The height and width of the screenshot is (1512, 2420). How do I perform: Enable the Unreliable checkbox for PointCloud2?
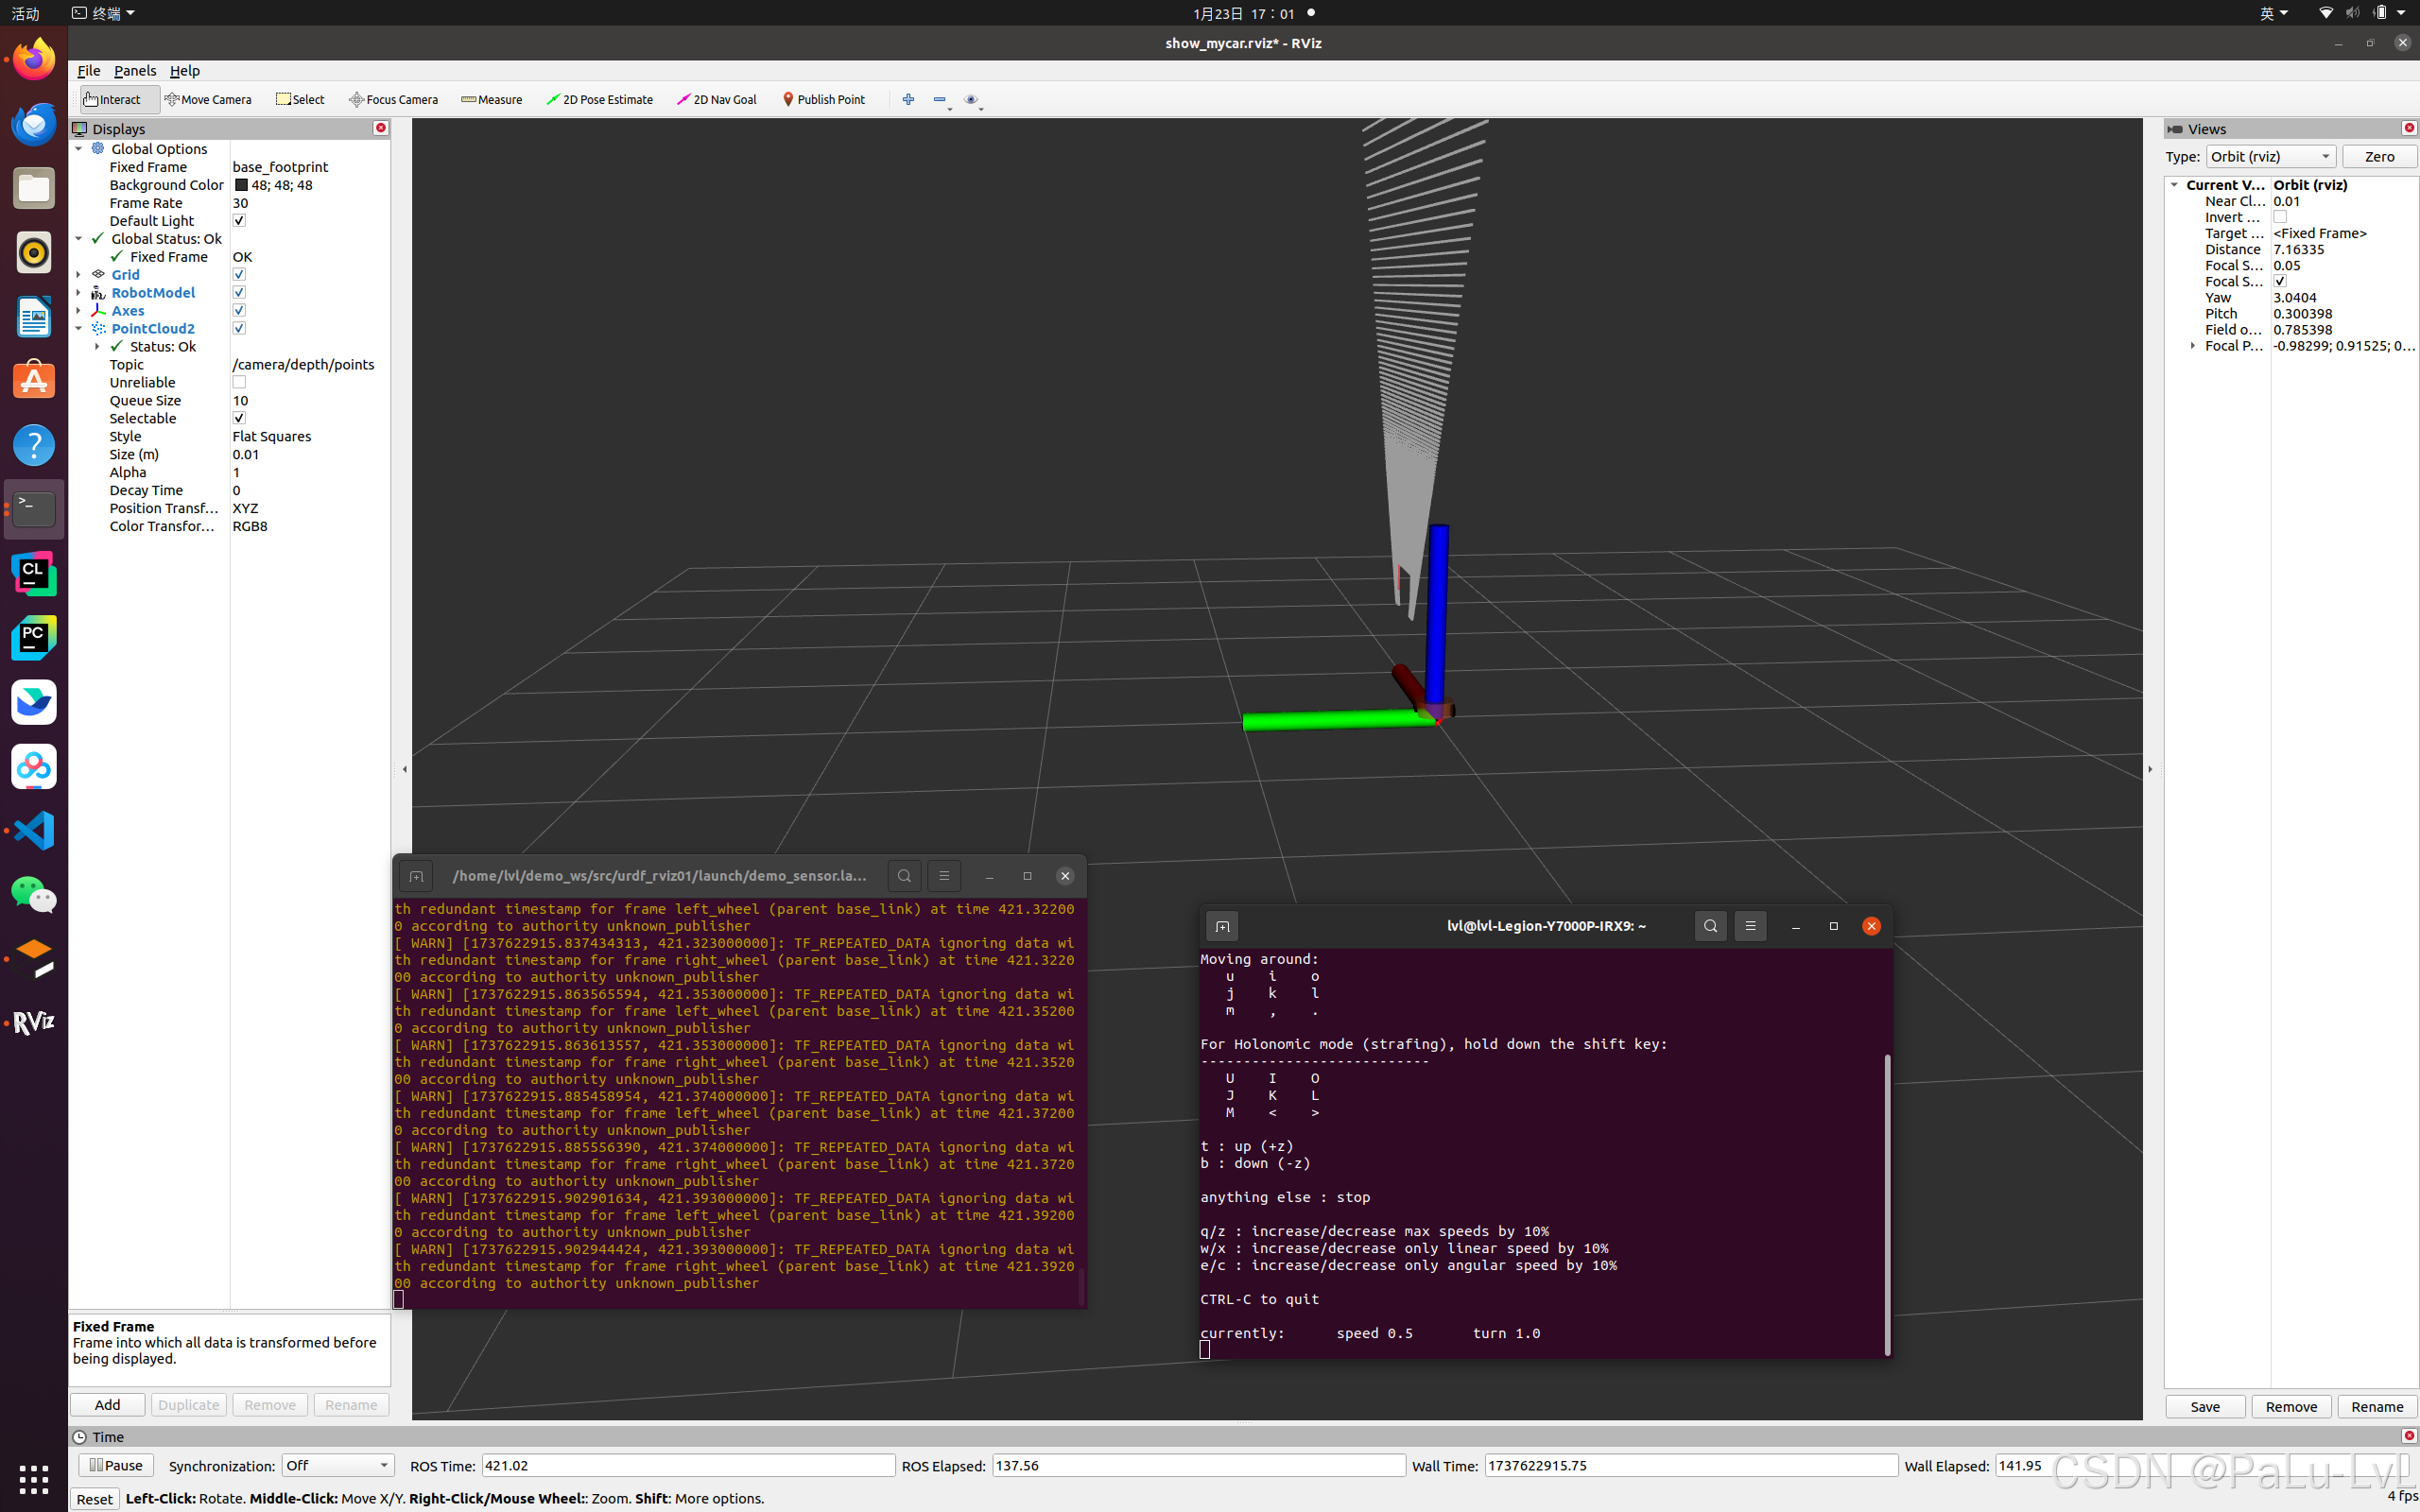239,382
